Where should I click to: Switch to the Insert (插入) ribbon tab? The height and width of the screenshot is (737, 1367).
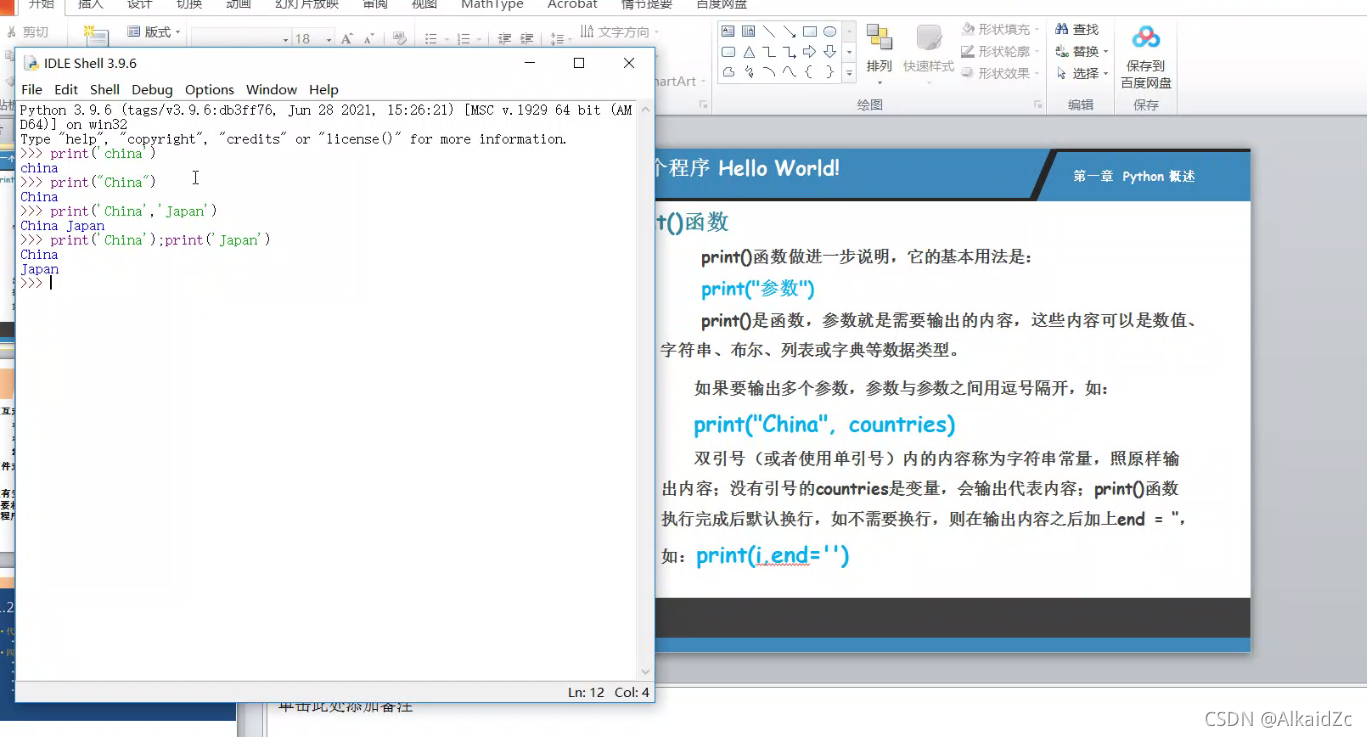90,6
